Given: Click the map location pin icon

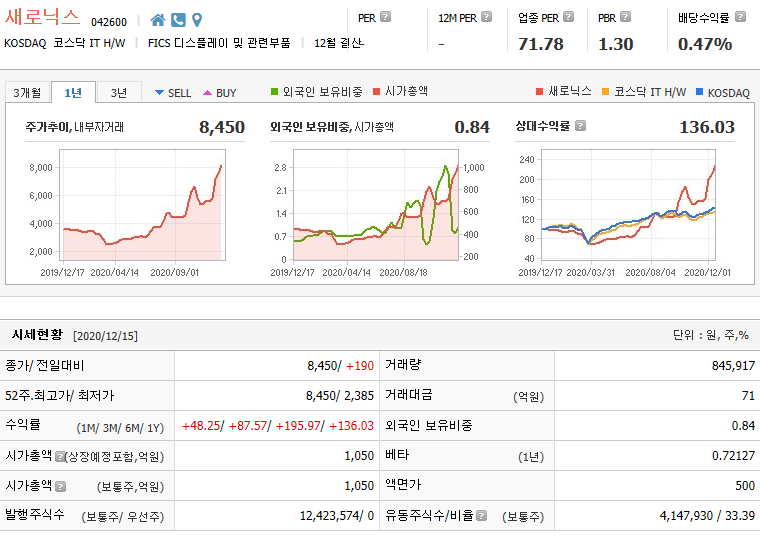Looking at the screenshot, I should (197, 20).
